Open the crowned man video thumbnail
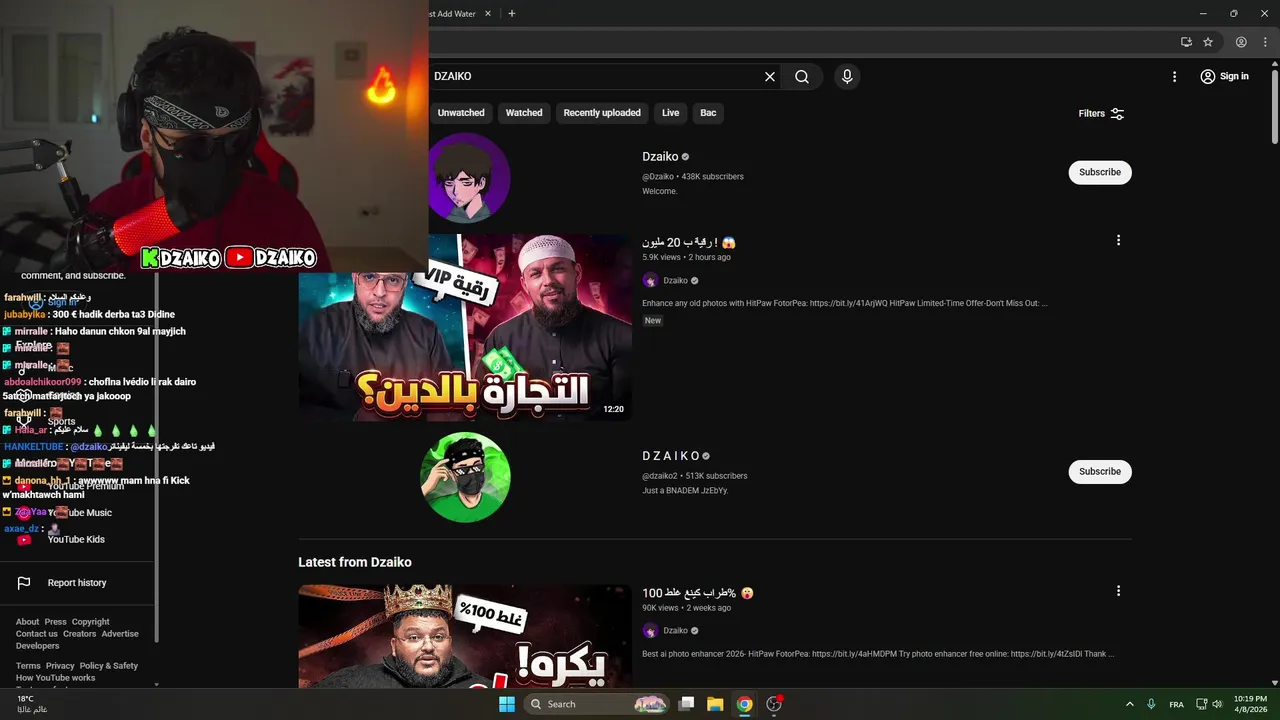The width and height of the screenshot is (1280, 720). pyautogui.click(x=465, y=636)
